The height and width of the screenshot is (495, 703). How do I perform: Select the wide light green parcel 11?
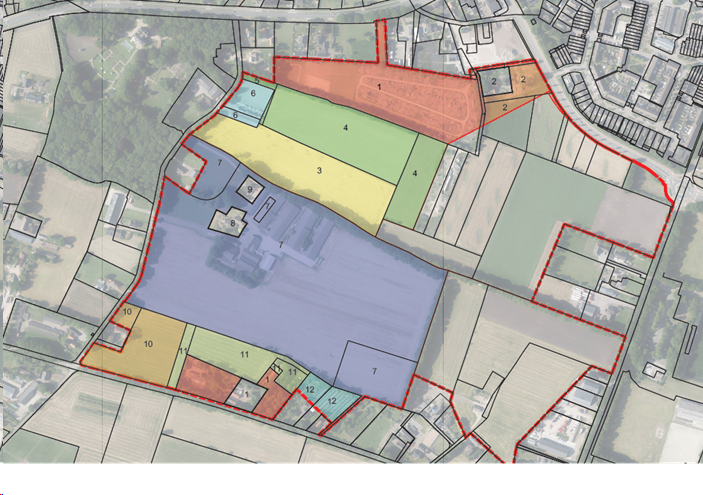pos(243,355)
